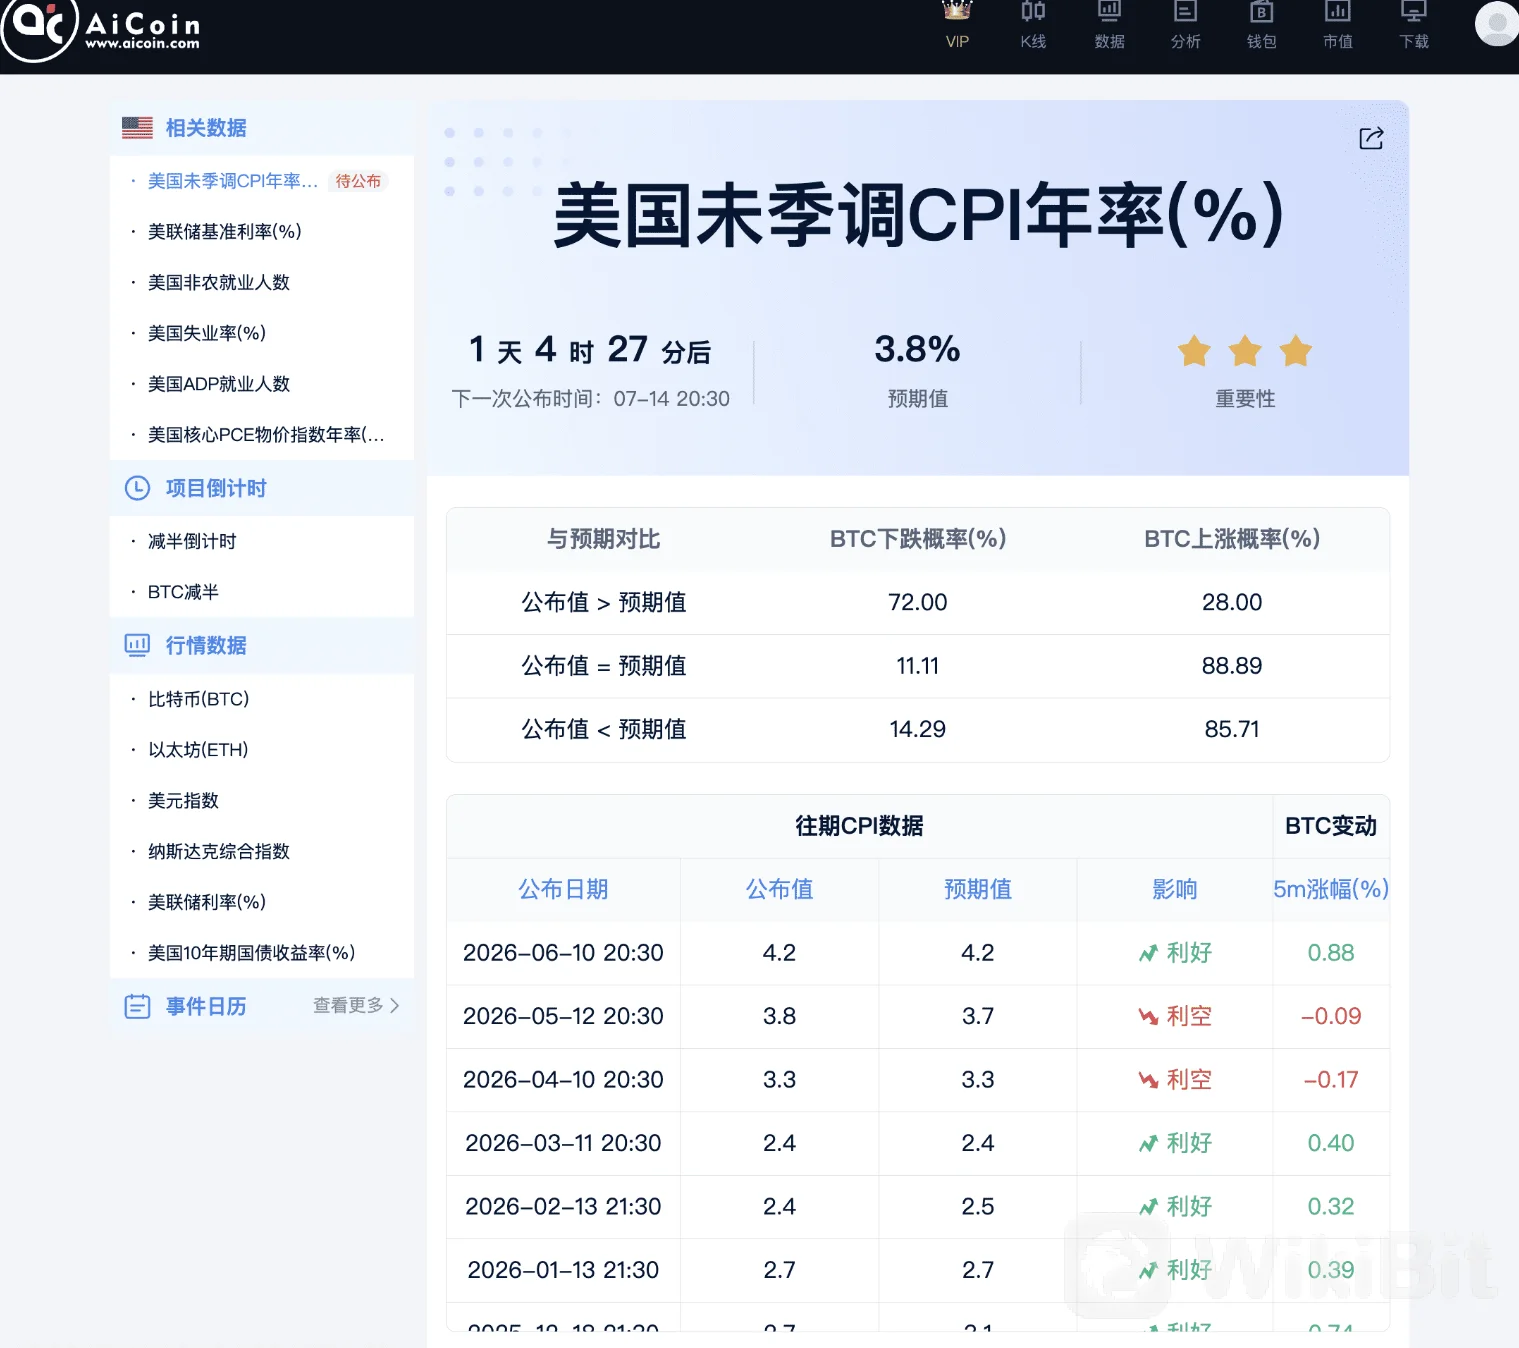Click the chart icon beside 行情数据
The height and width of the screenshot is (1348, 1519).
[137, 645]
